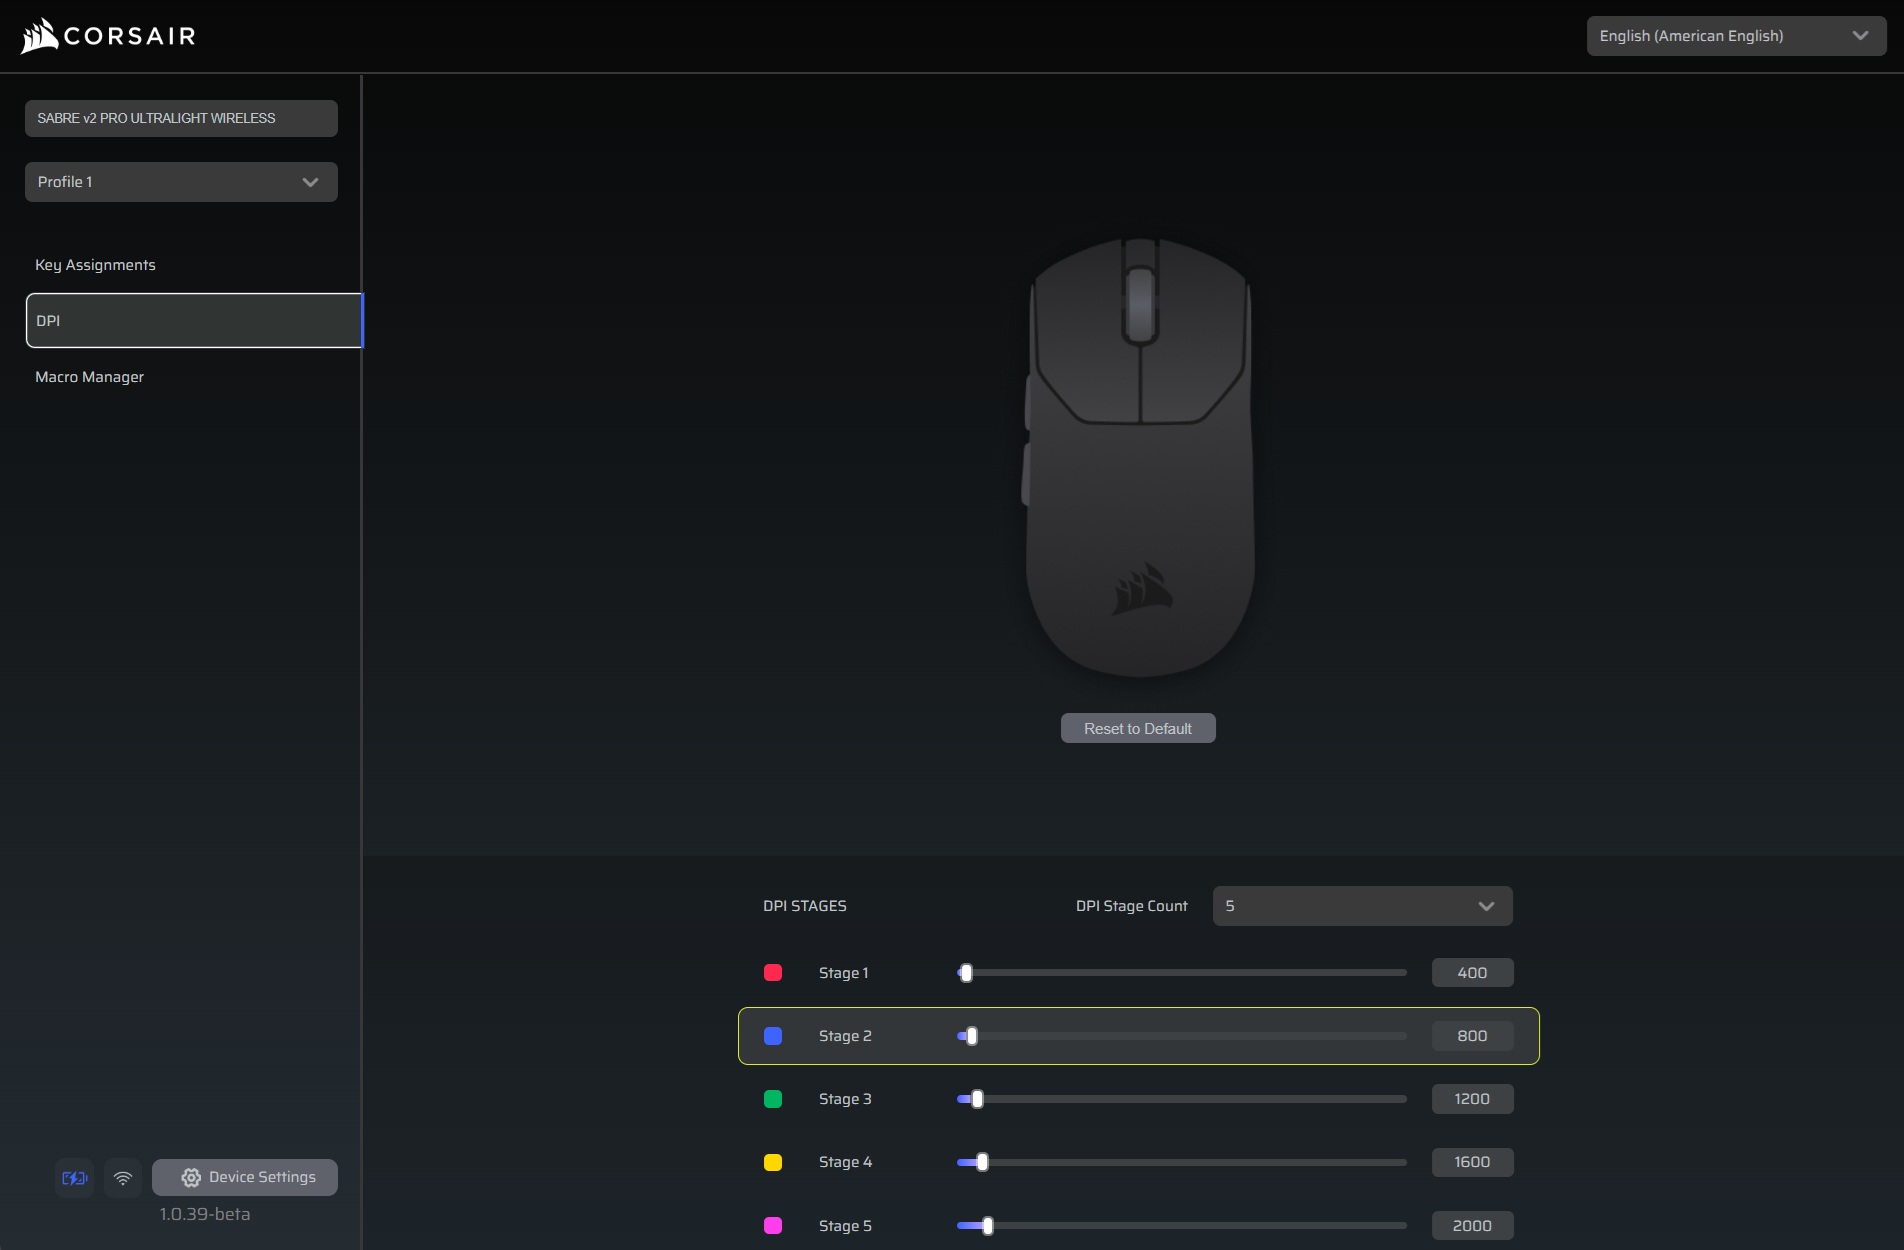
Task: Click the Stage 3 DPI slider
Action: point(1181,1099)
